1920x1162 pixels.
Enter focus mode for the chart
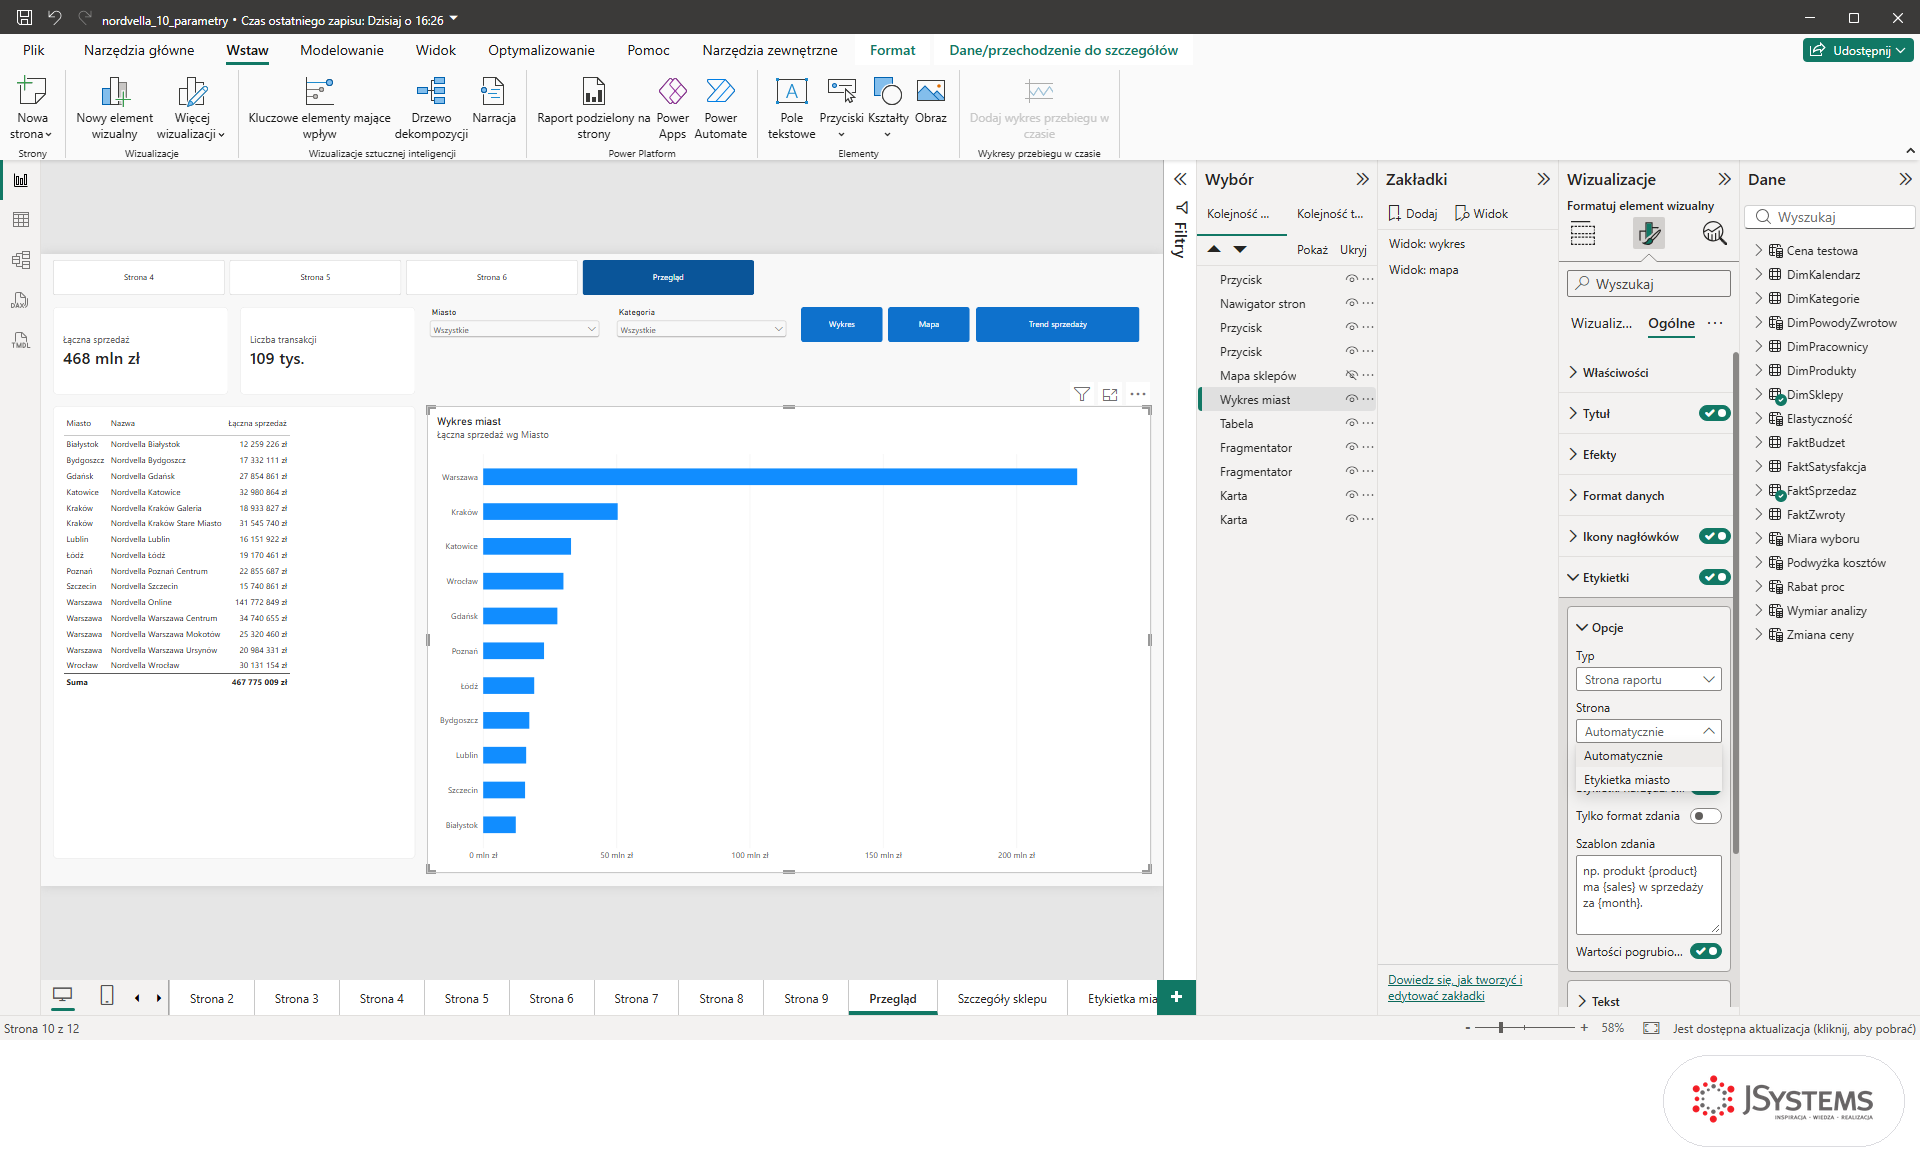1110,394
